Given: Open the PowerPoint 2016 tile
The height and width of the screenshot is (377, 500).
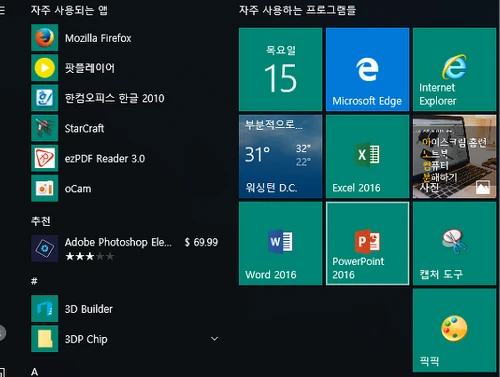Looking at the screenshot, I should point(367,243).
